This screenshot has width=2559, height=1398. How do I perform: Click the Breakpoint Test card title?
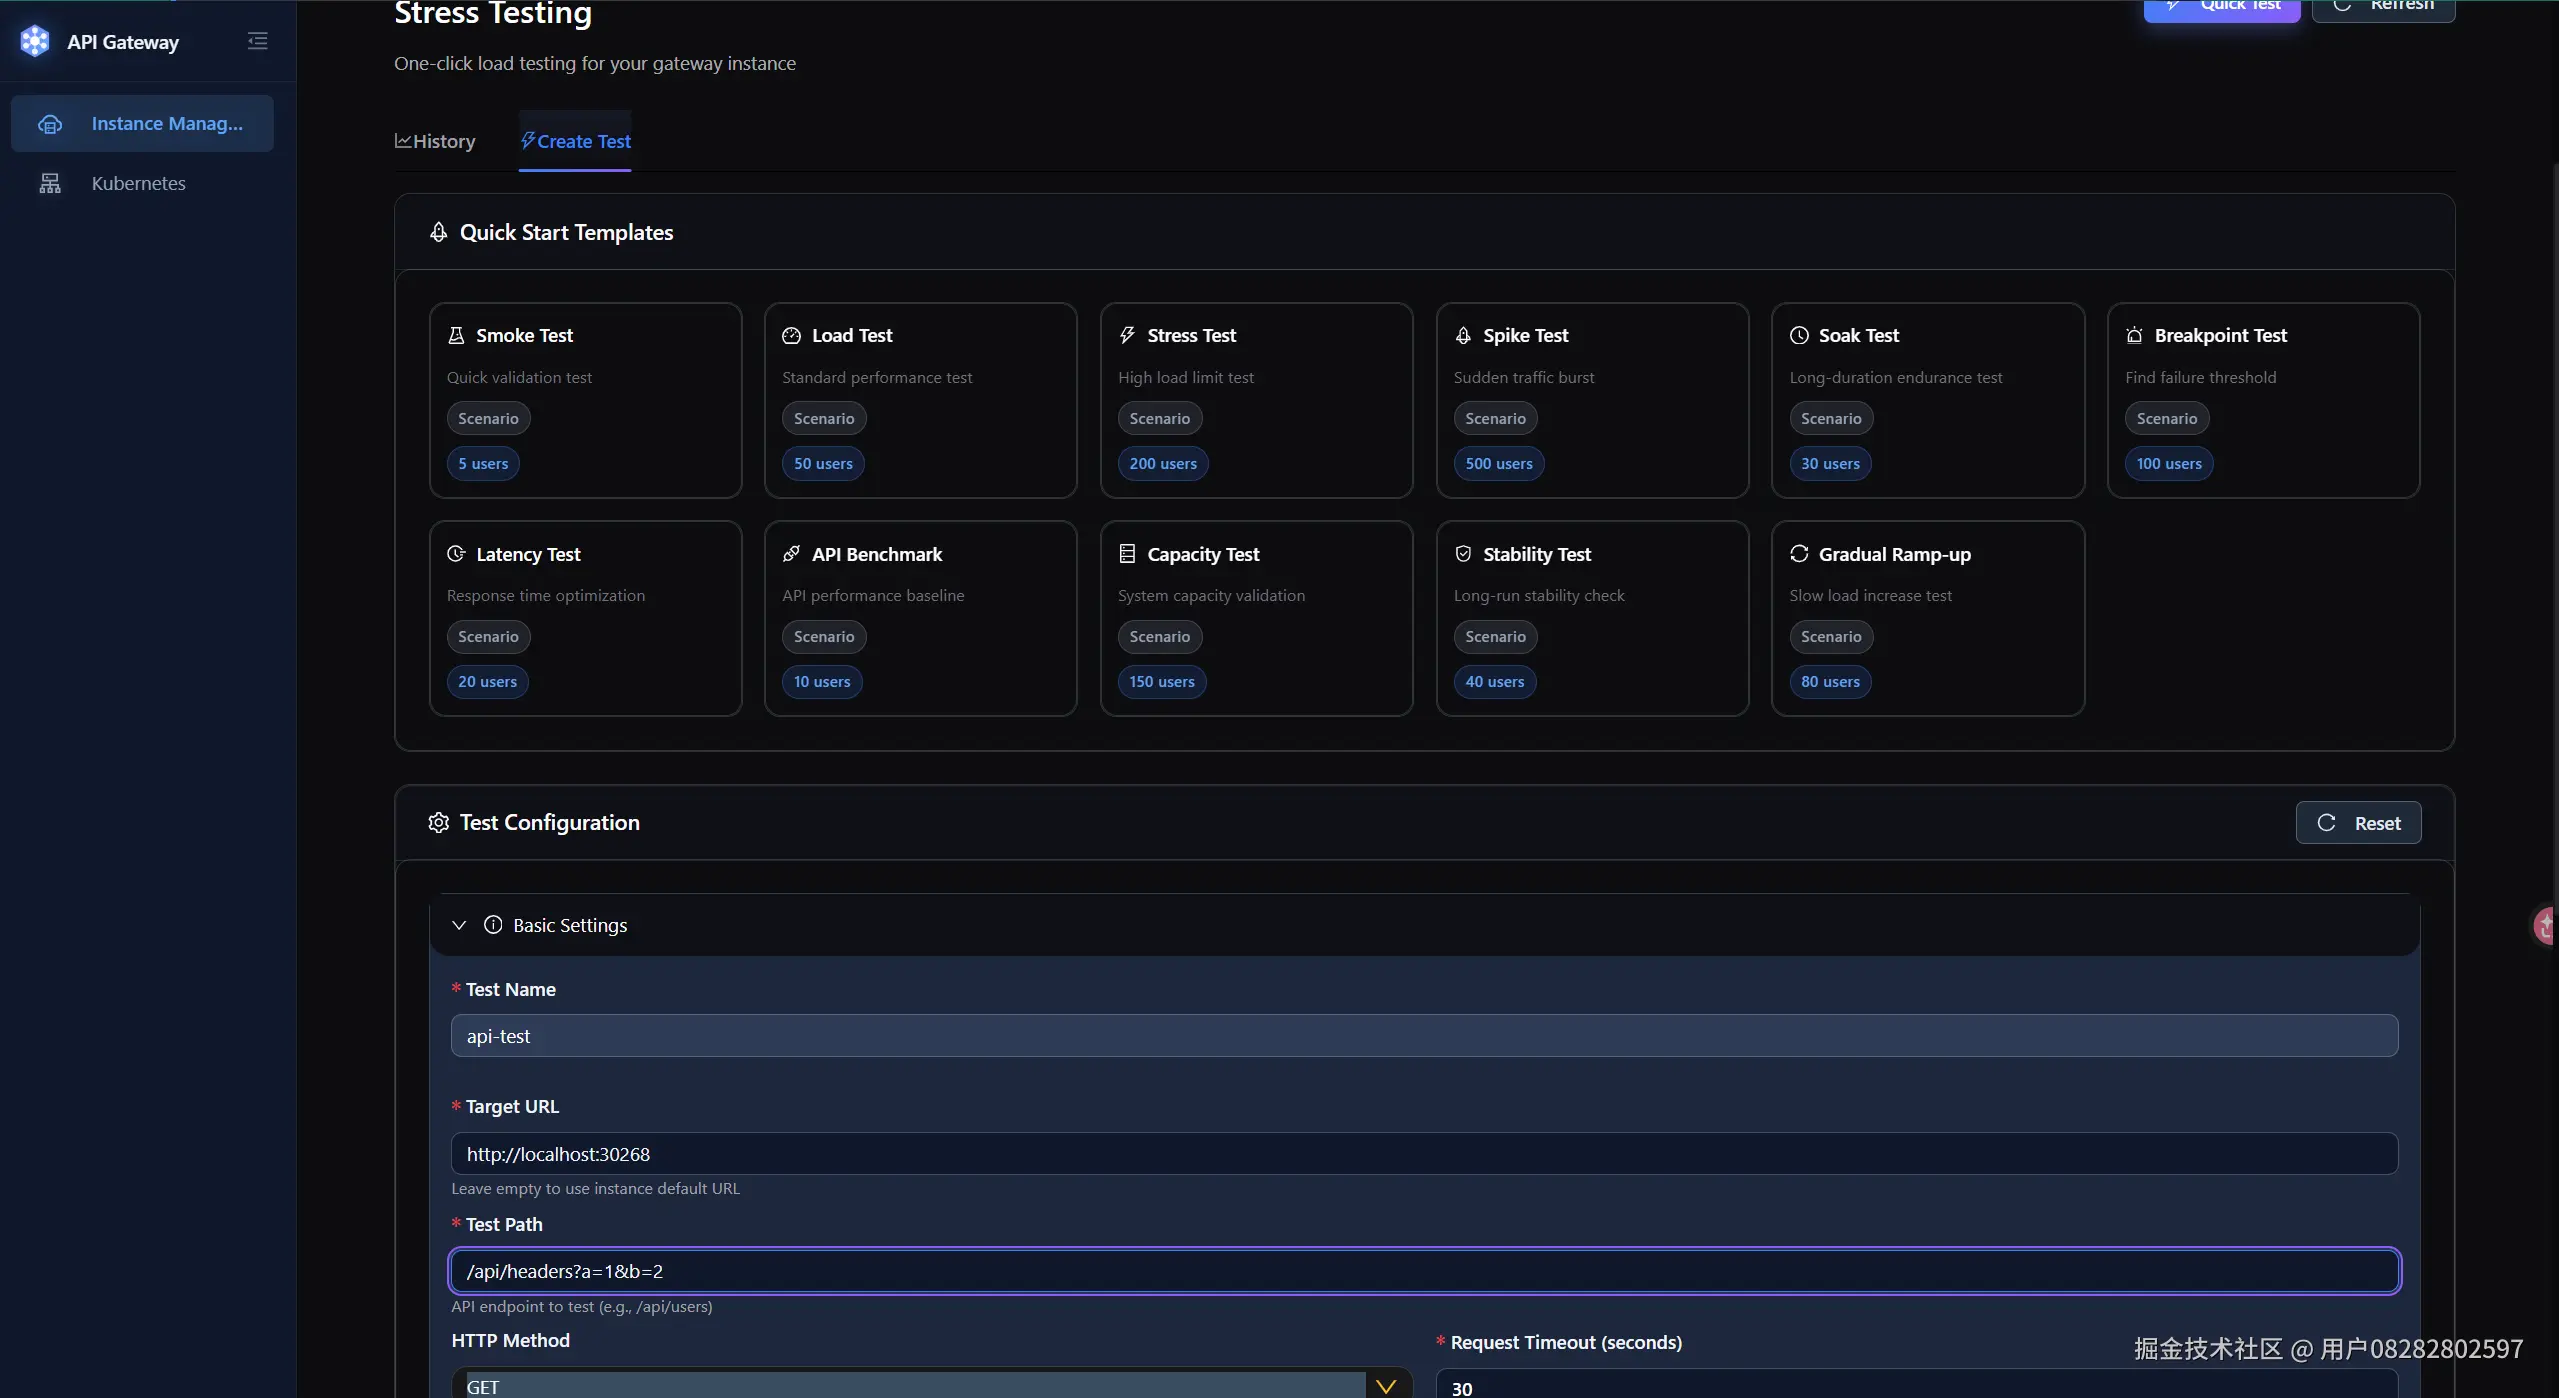[x=2221, y=335]
